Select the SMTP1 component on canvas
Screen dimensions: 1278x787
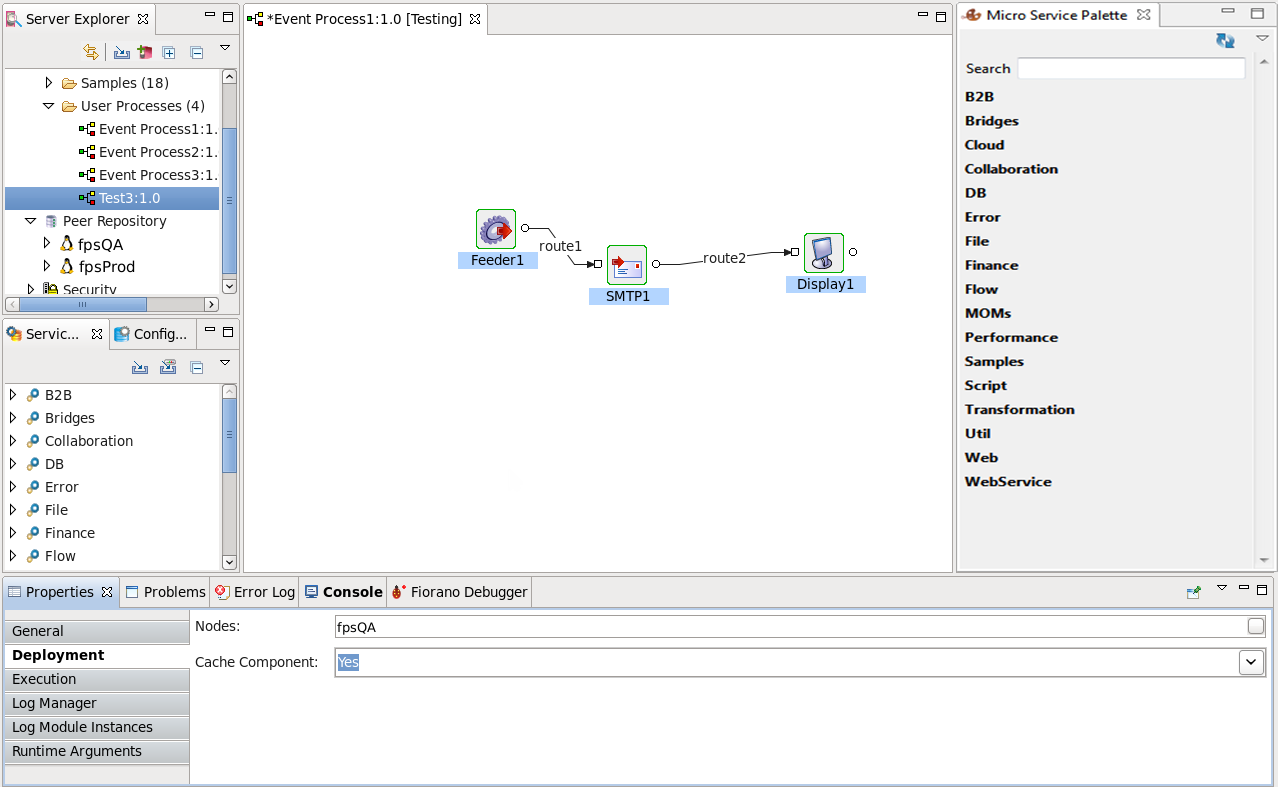pyautogui.click(x=627, y=265)
